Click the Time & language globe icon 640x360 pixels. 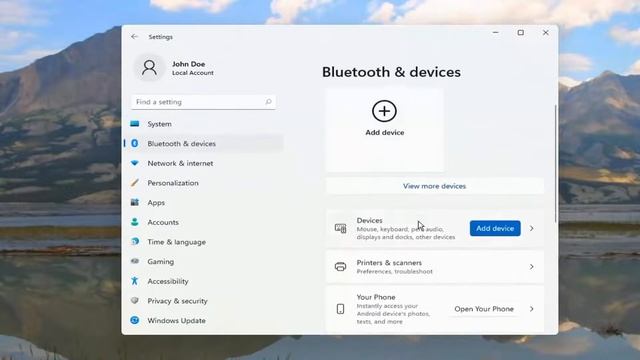point(135,242)
